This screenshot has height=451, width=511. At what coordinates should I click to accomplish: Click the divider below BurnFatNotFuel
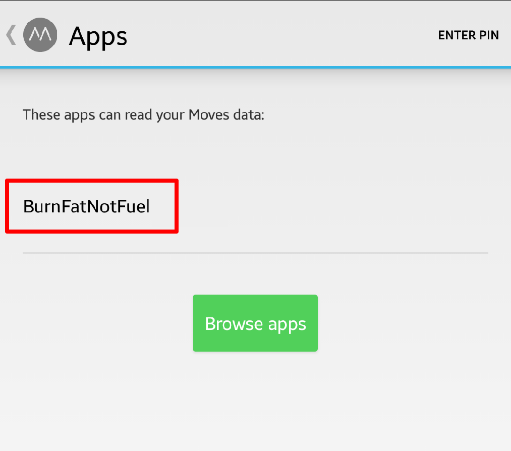pyautogui.click(x=255, y=253)
